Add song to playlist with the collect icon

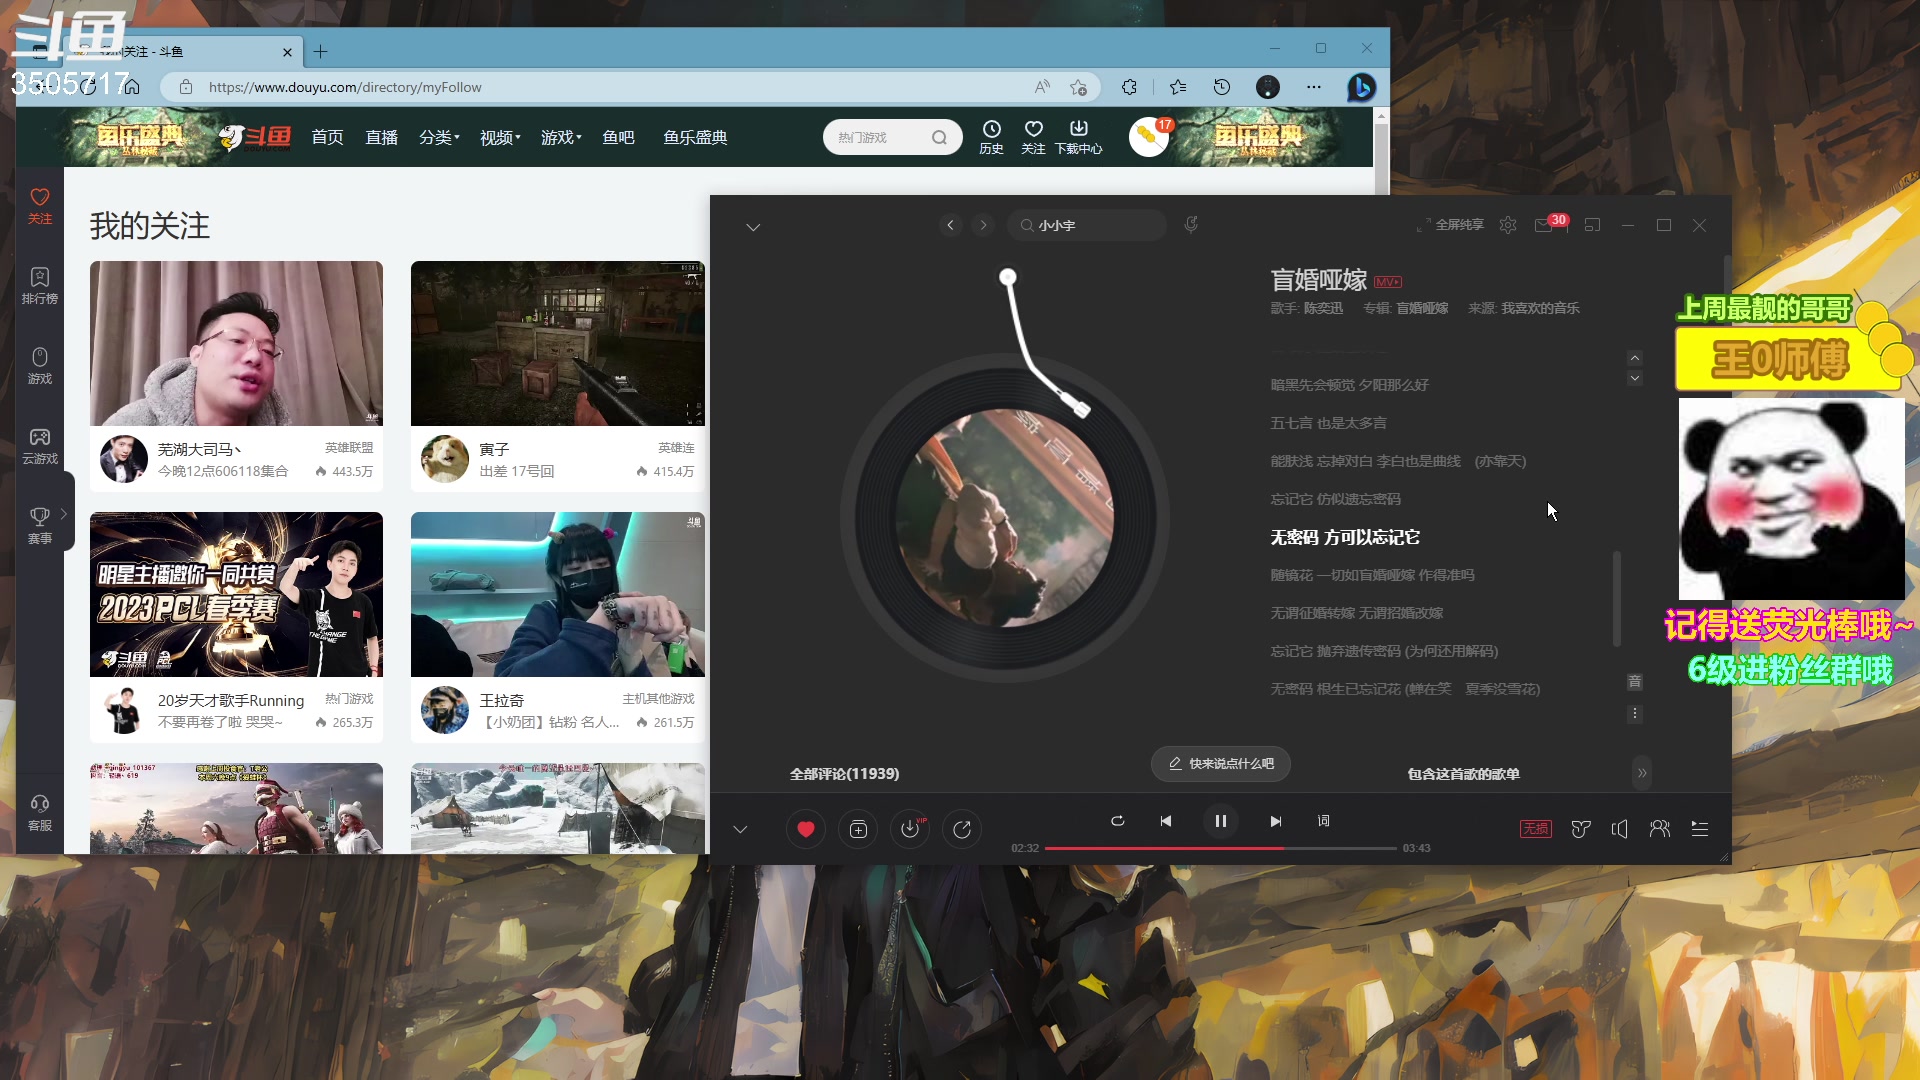[858, 829]
